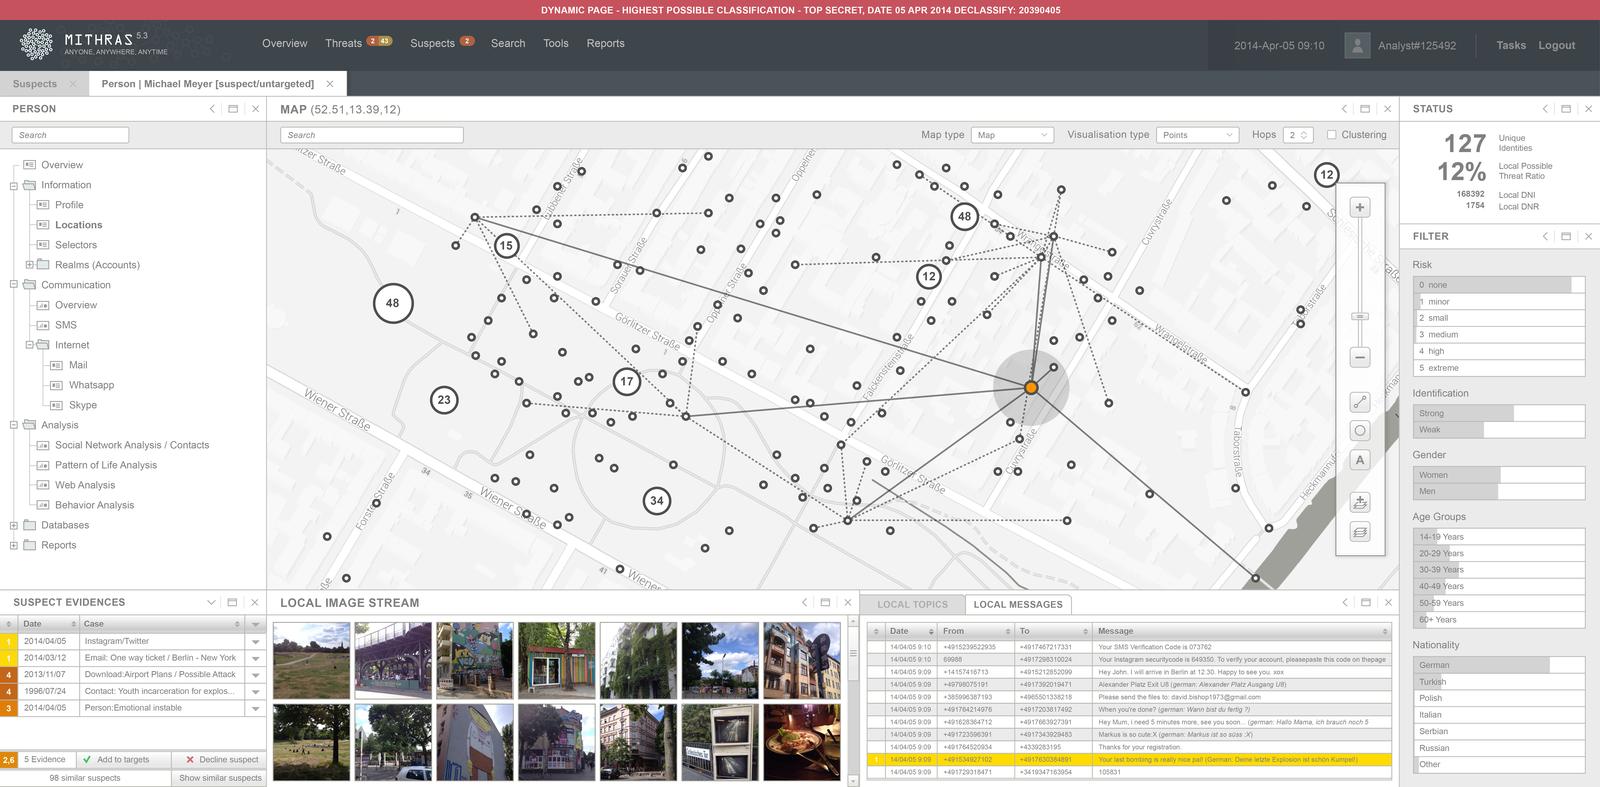This screenshot has width=1600, height=787.
Task: Expand the Realms (Accounts) tree node
Action: [x=29, y=265]
